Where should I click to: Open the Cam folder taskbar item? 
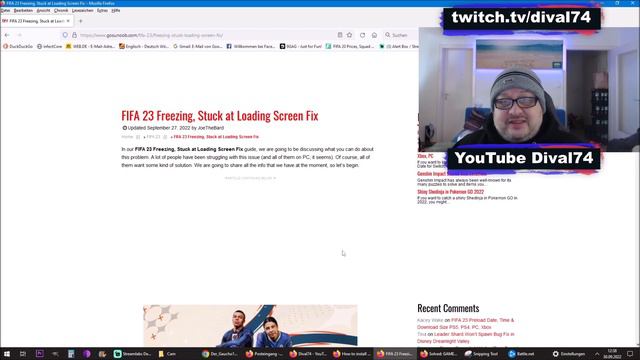[x=167, y=354]
